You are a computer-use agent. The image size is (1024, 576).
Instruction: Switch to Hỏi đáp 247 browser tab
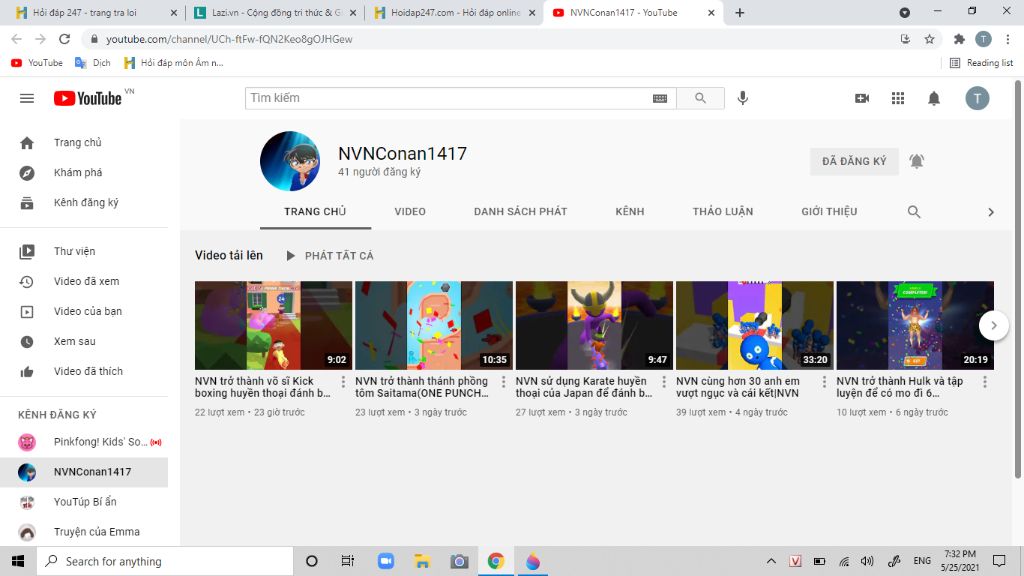pyautogui.click(x=95, y=12)
